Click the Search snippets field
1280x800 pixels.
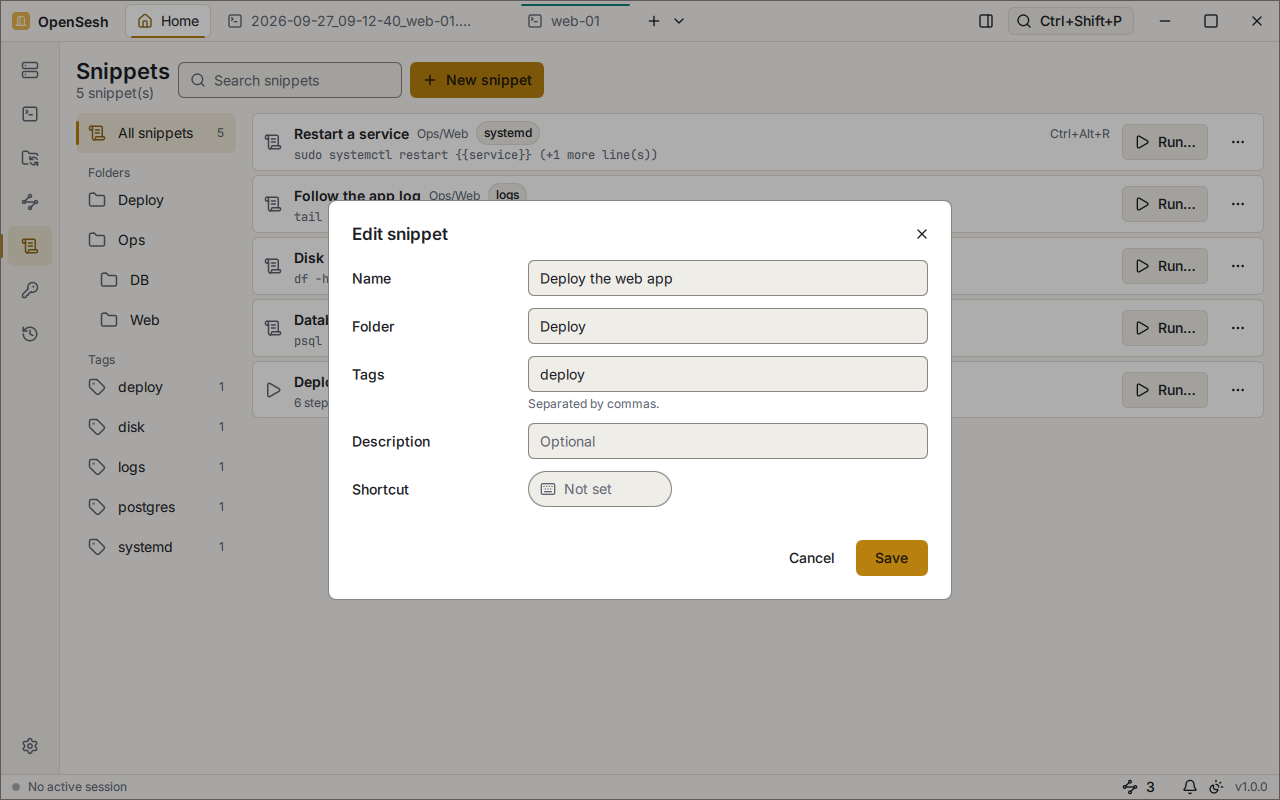pyautogui.click(x=290, y=80)
